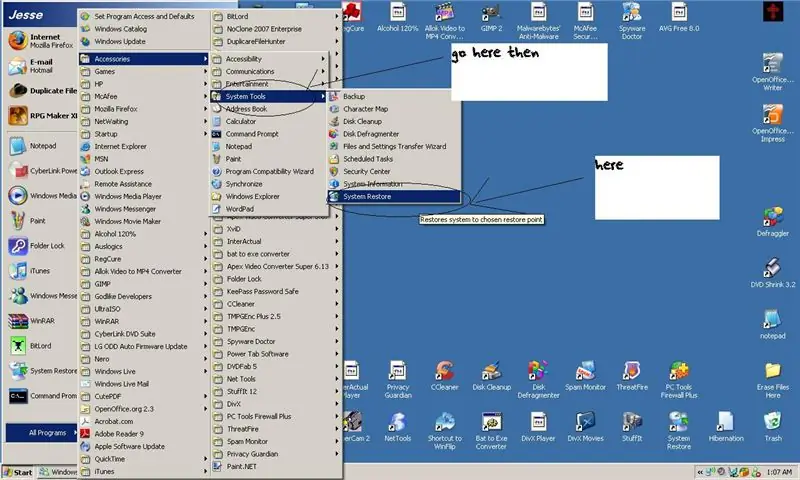Open GIMP 2 desktop shortcut
This screenshot has width=800, height=480.
[x=491, y=18]
